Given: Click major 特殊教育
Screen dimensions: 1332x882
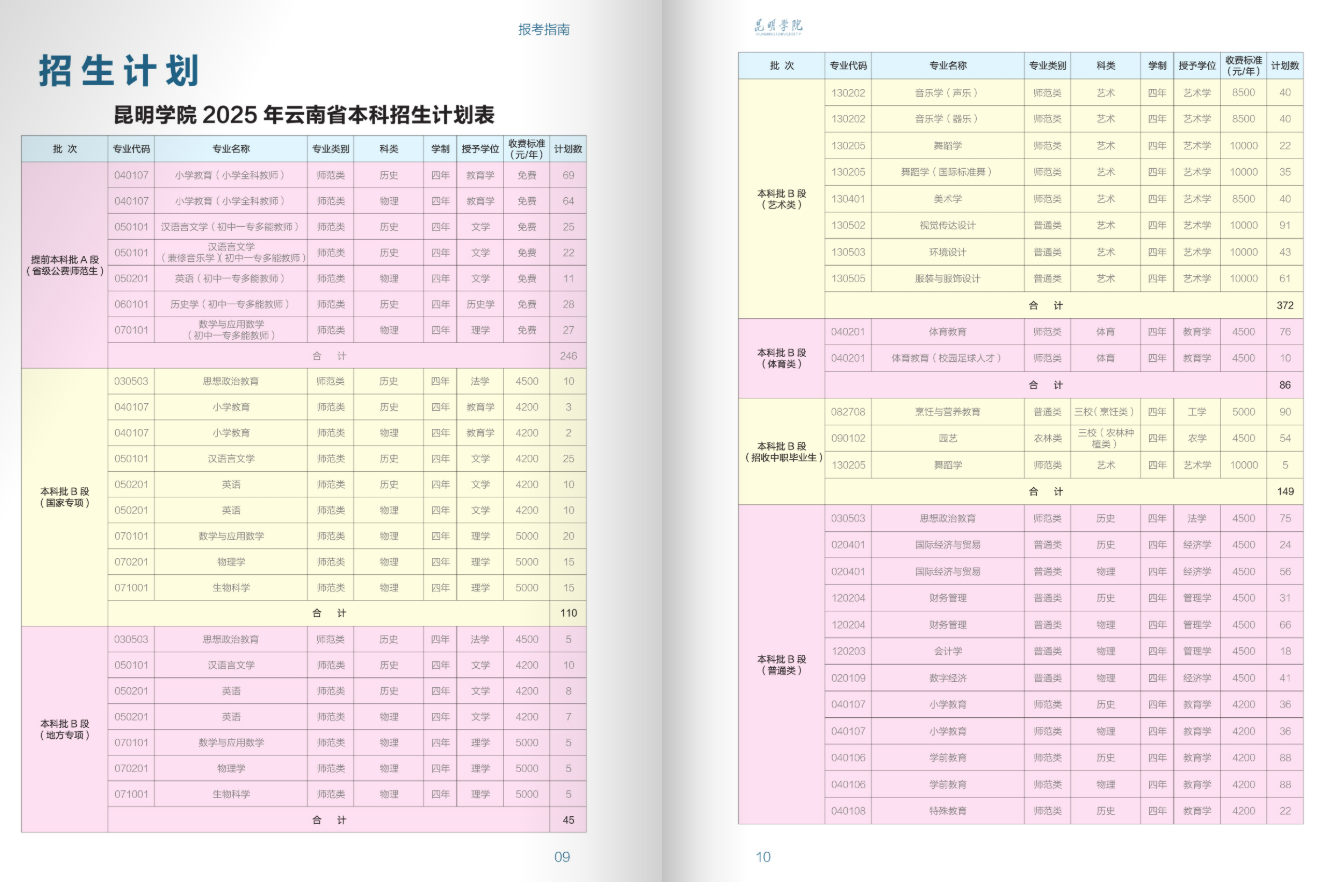Looking at the screenshot, I should coord(947,811).
